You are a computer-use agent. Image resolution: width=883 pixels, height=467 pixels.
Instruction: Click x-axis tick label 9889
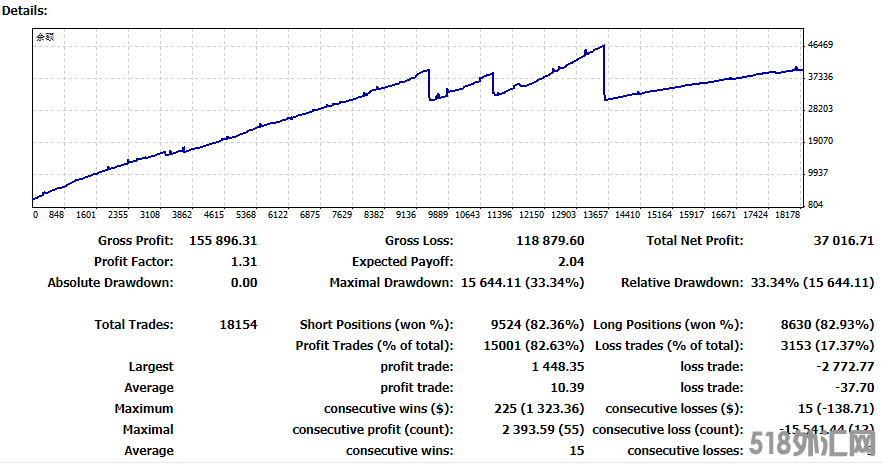(x=438, y=215)
